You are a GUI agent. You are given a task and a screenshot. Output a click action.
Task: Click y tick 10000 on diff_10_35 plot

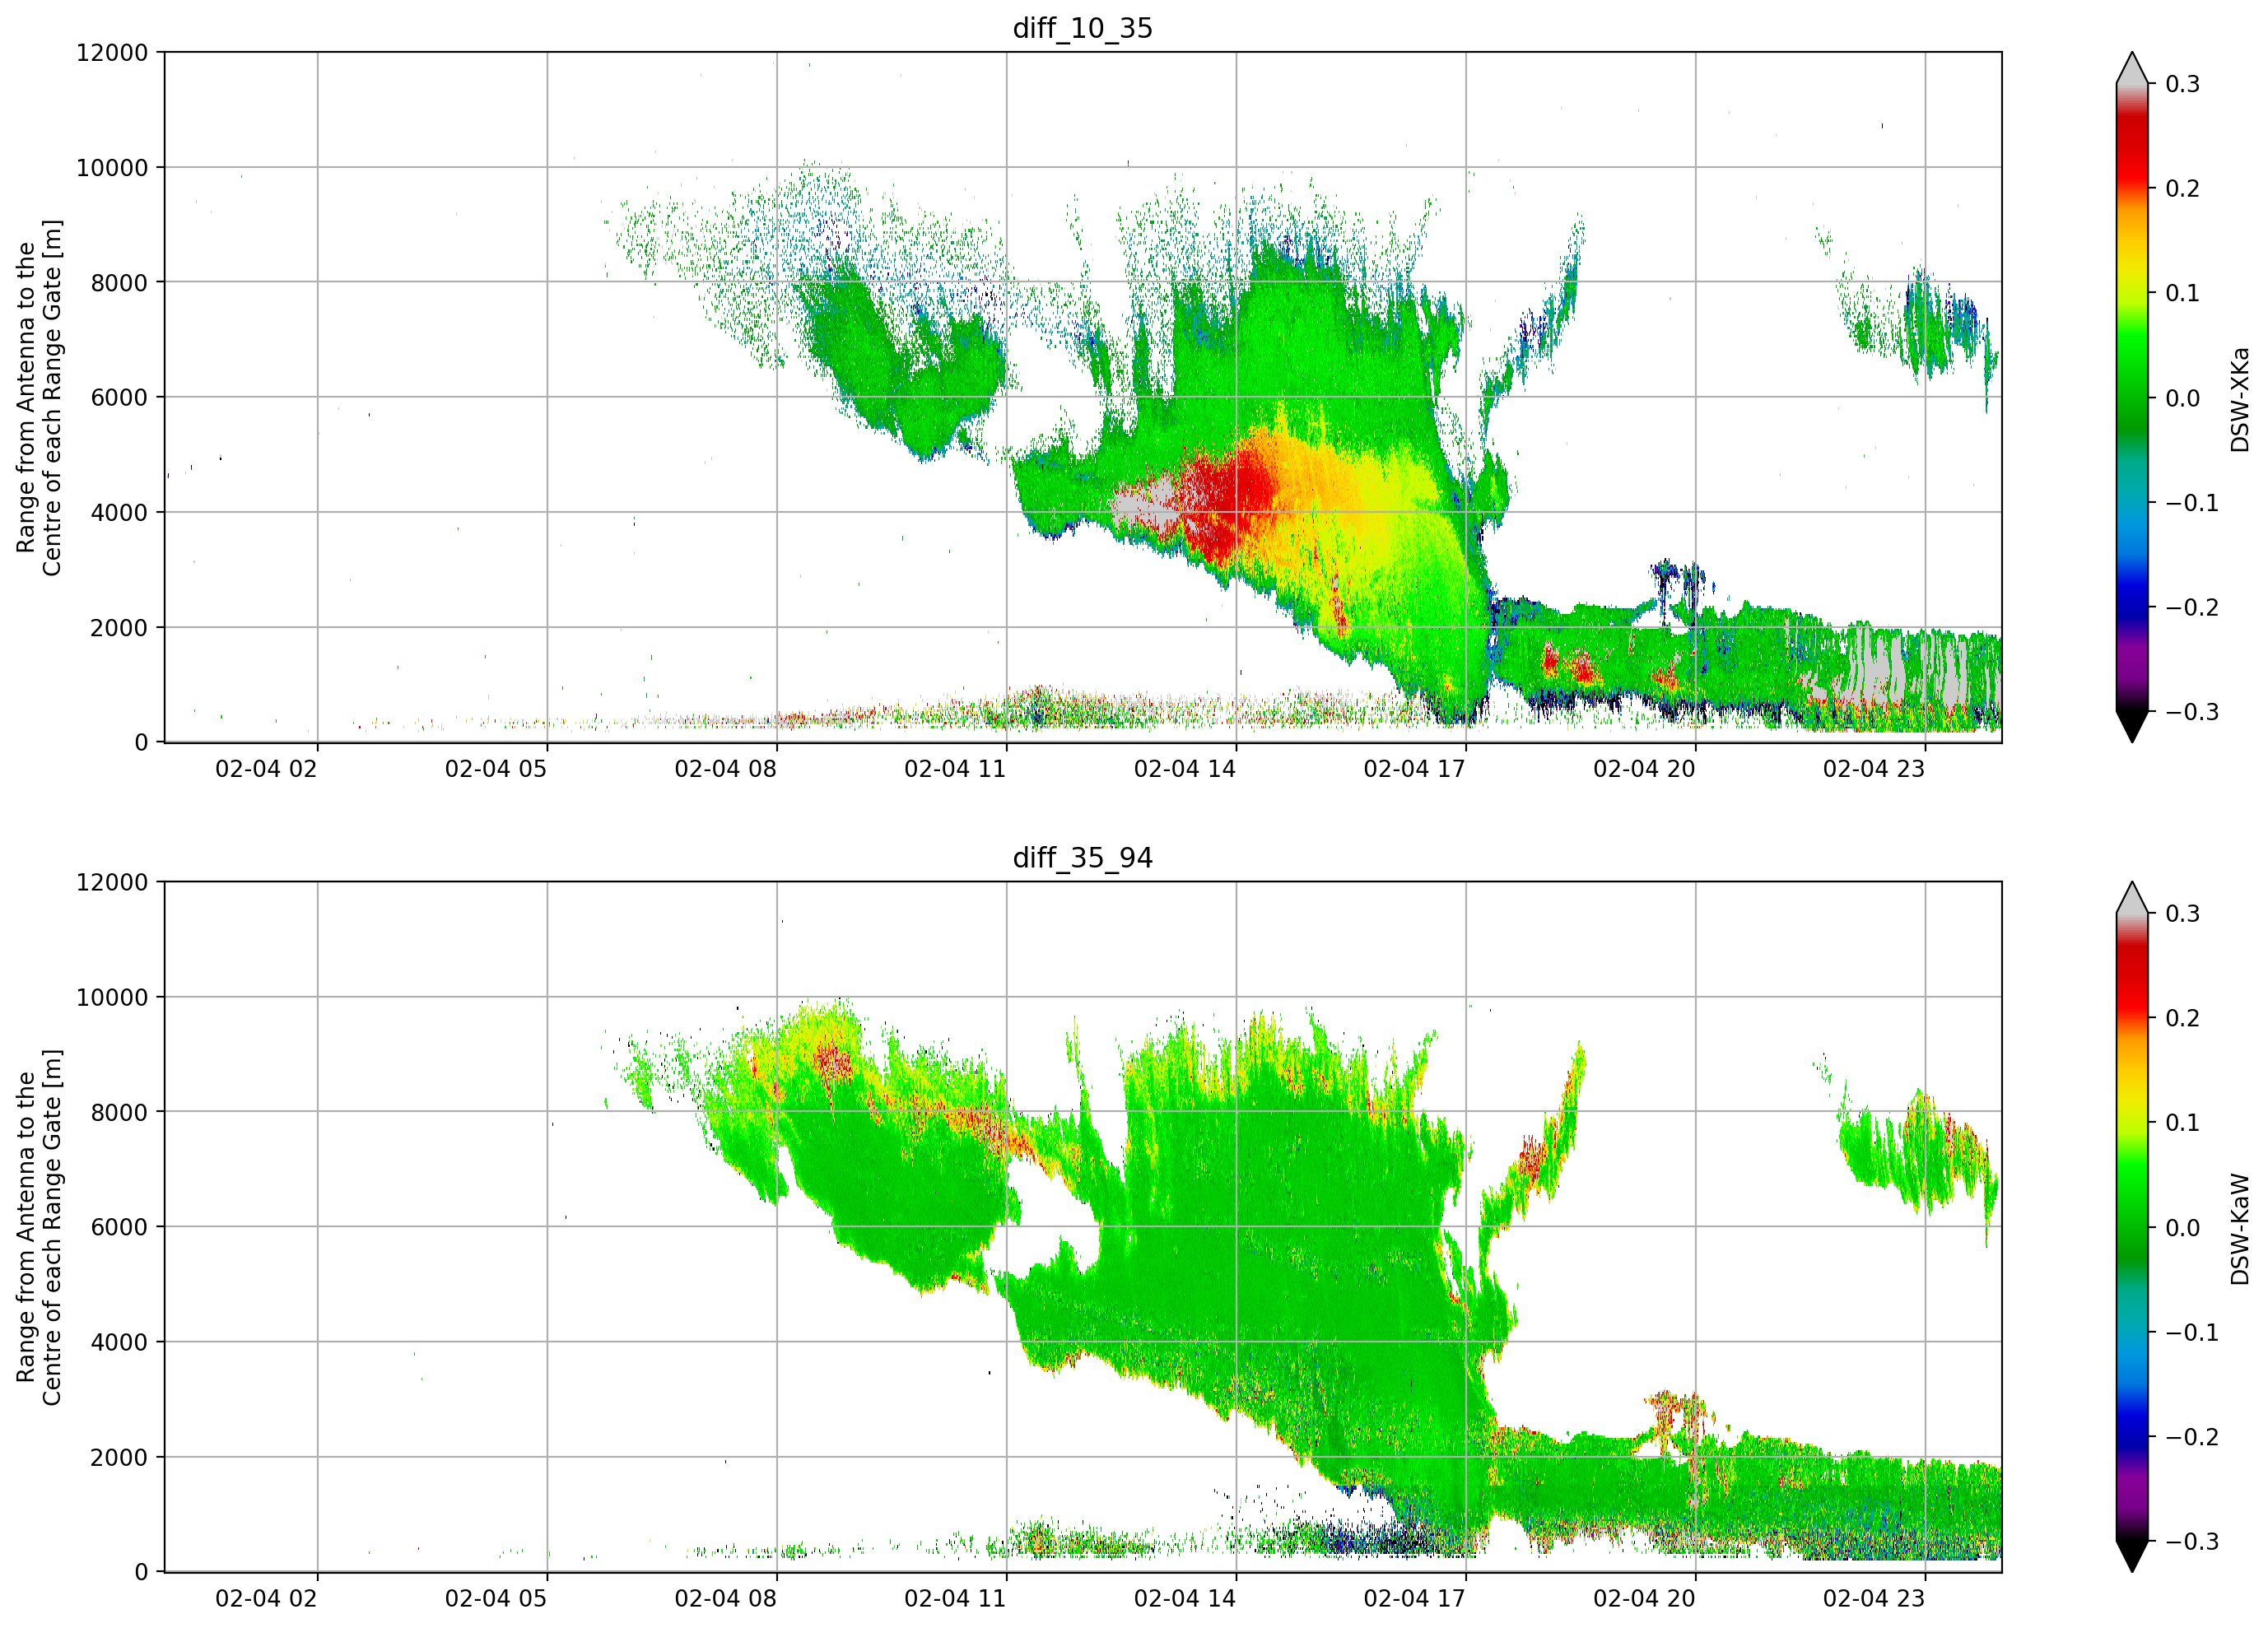[112, 167]
